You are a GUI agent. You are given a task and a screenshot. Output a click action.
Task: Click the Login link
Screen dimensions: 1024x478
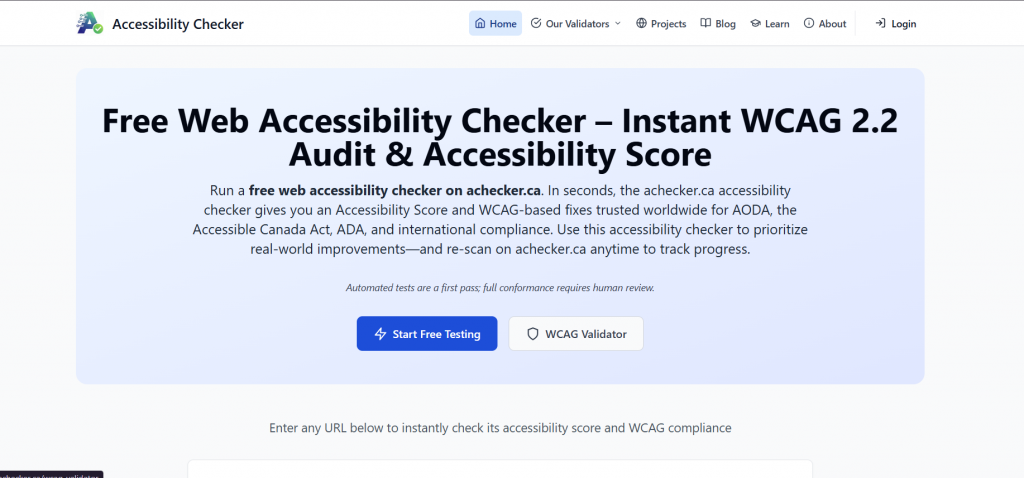click(903, 23)
